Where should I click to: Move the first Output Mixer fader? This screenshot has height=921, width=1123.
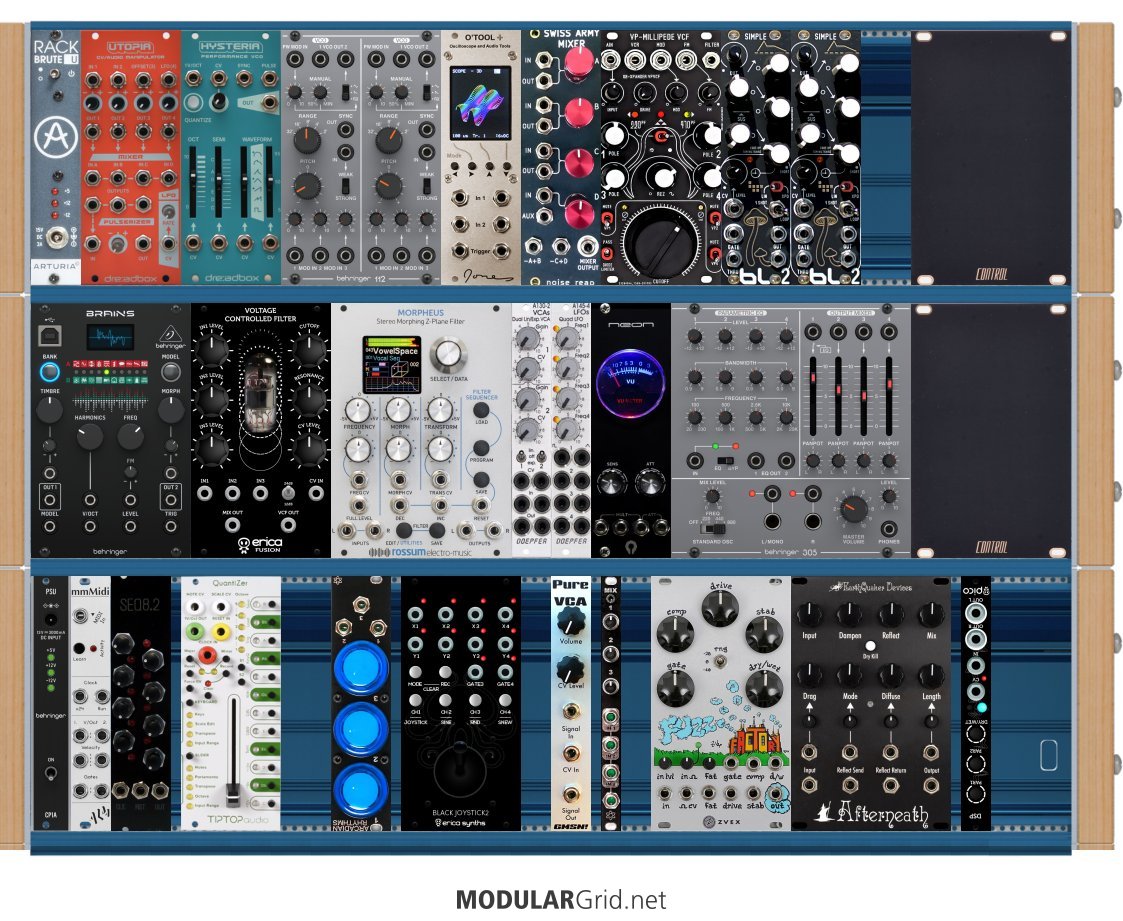813,394
